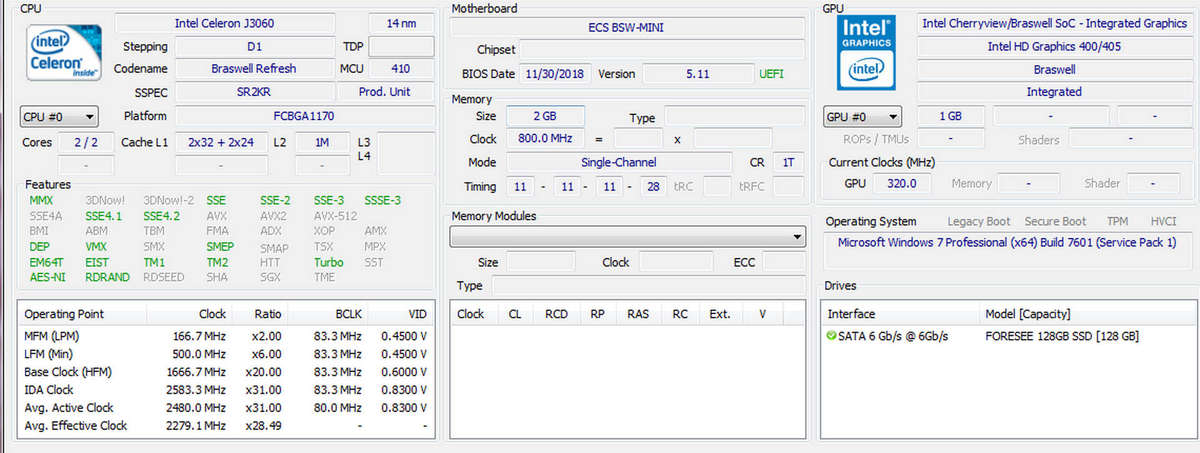1200x453 pixels.
Task: Click the memory size 2 GB field
Action: pyautogui.click(x=545, y=117)
